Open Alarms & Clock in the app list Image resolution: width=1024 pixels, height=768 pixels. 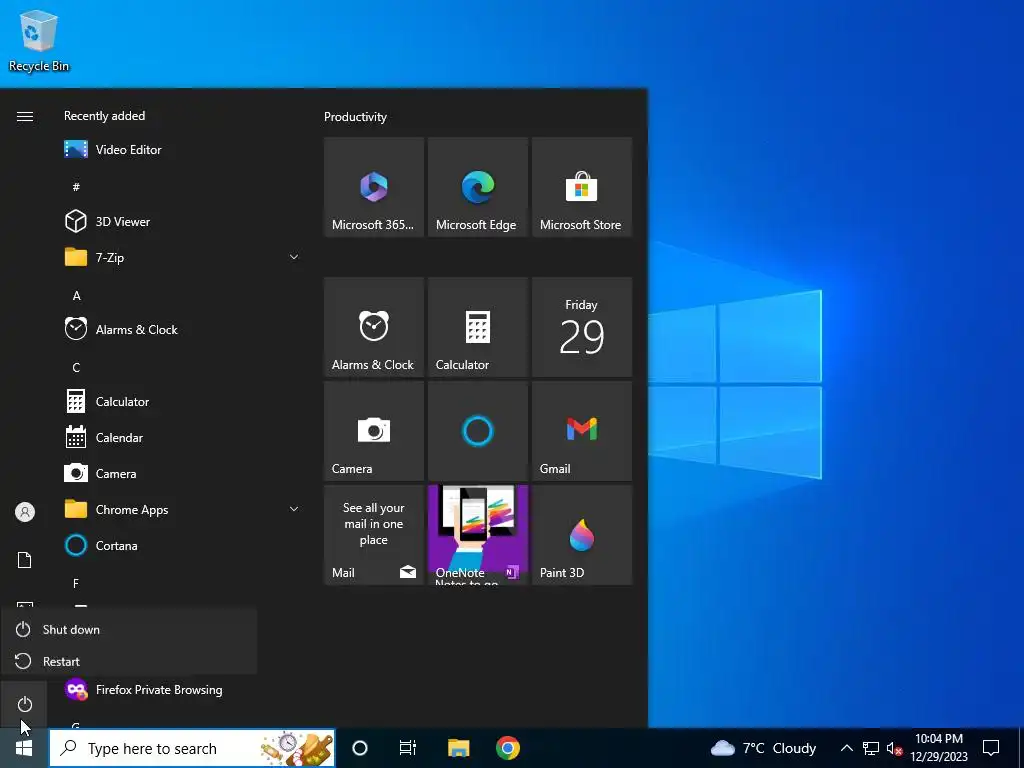[182, 330]
